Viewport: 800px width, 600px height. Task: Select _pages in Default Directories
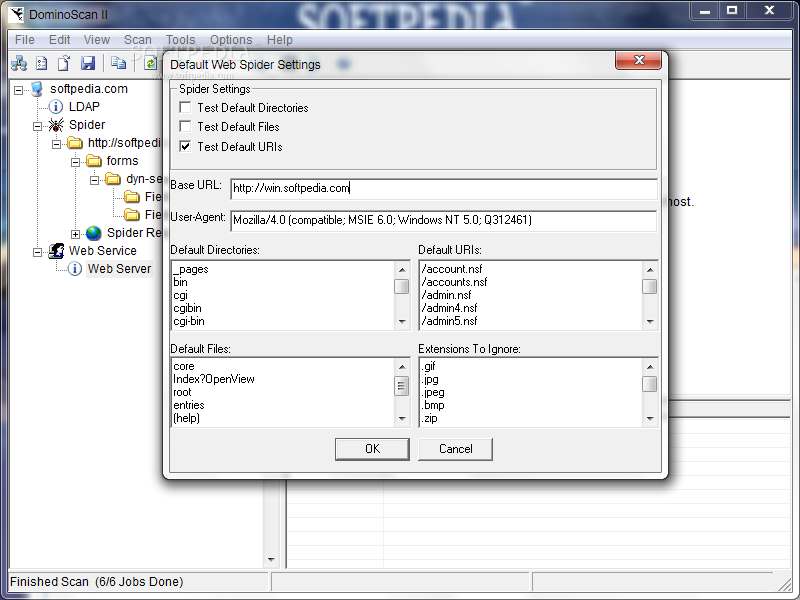click(191, 269)
